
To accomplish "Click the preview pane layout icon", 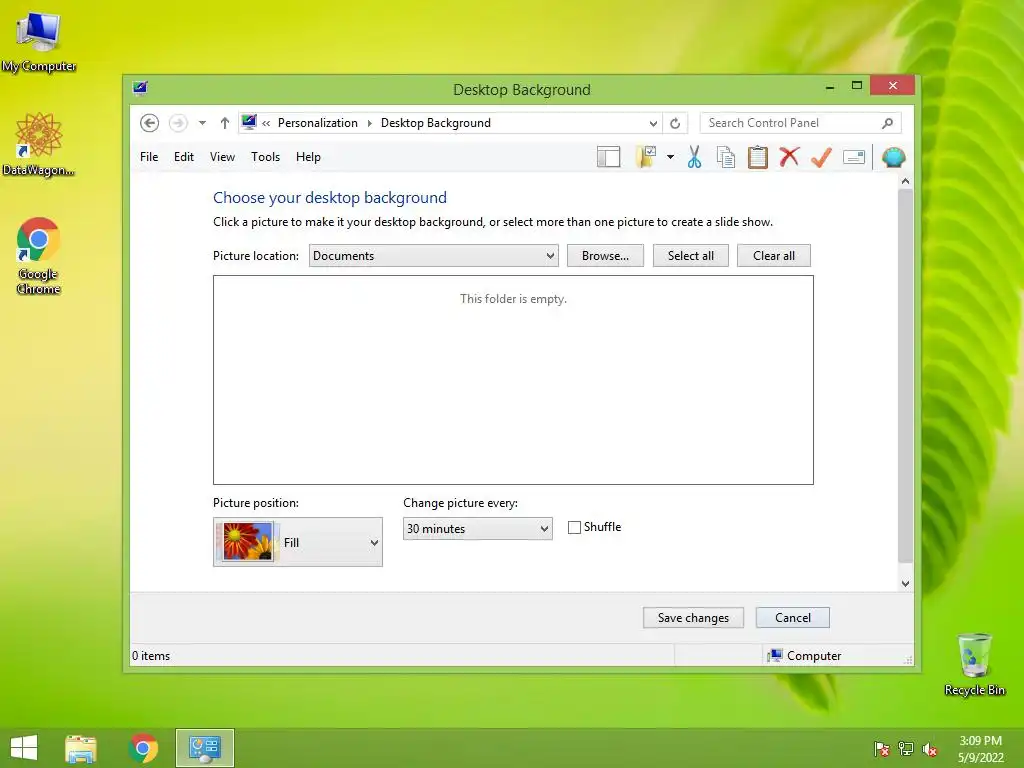I will 609,157.
